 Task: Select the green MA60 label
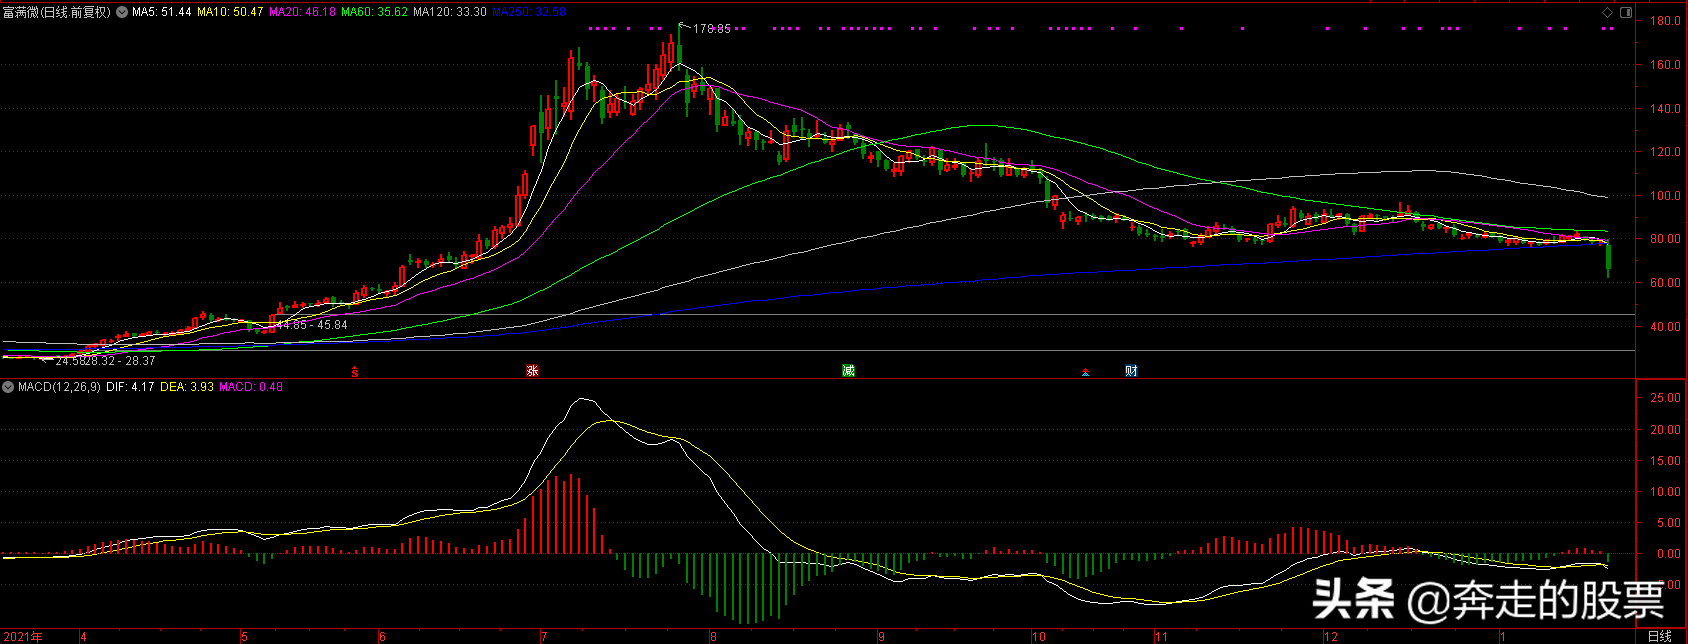pyautogui.click(x=374, y=12)
